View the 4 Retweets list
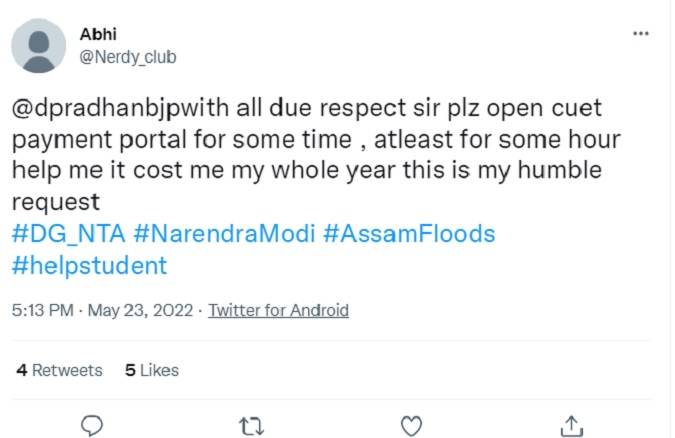This screenshot has width=675, height=438. tap(60, 370)
